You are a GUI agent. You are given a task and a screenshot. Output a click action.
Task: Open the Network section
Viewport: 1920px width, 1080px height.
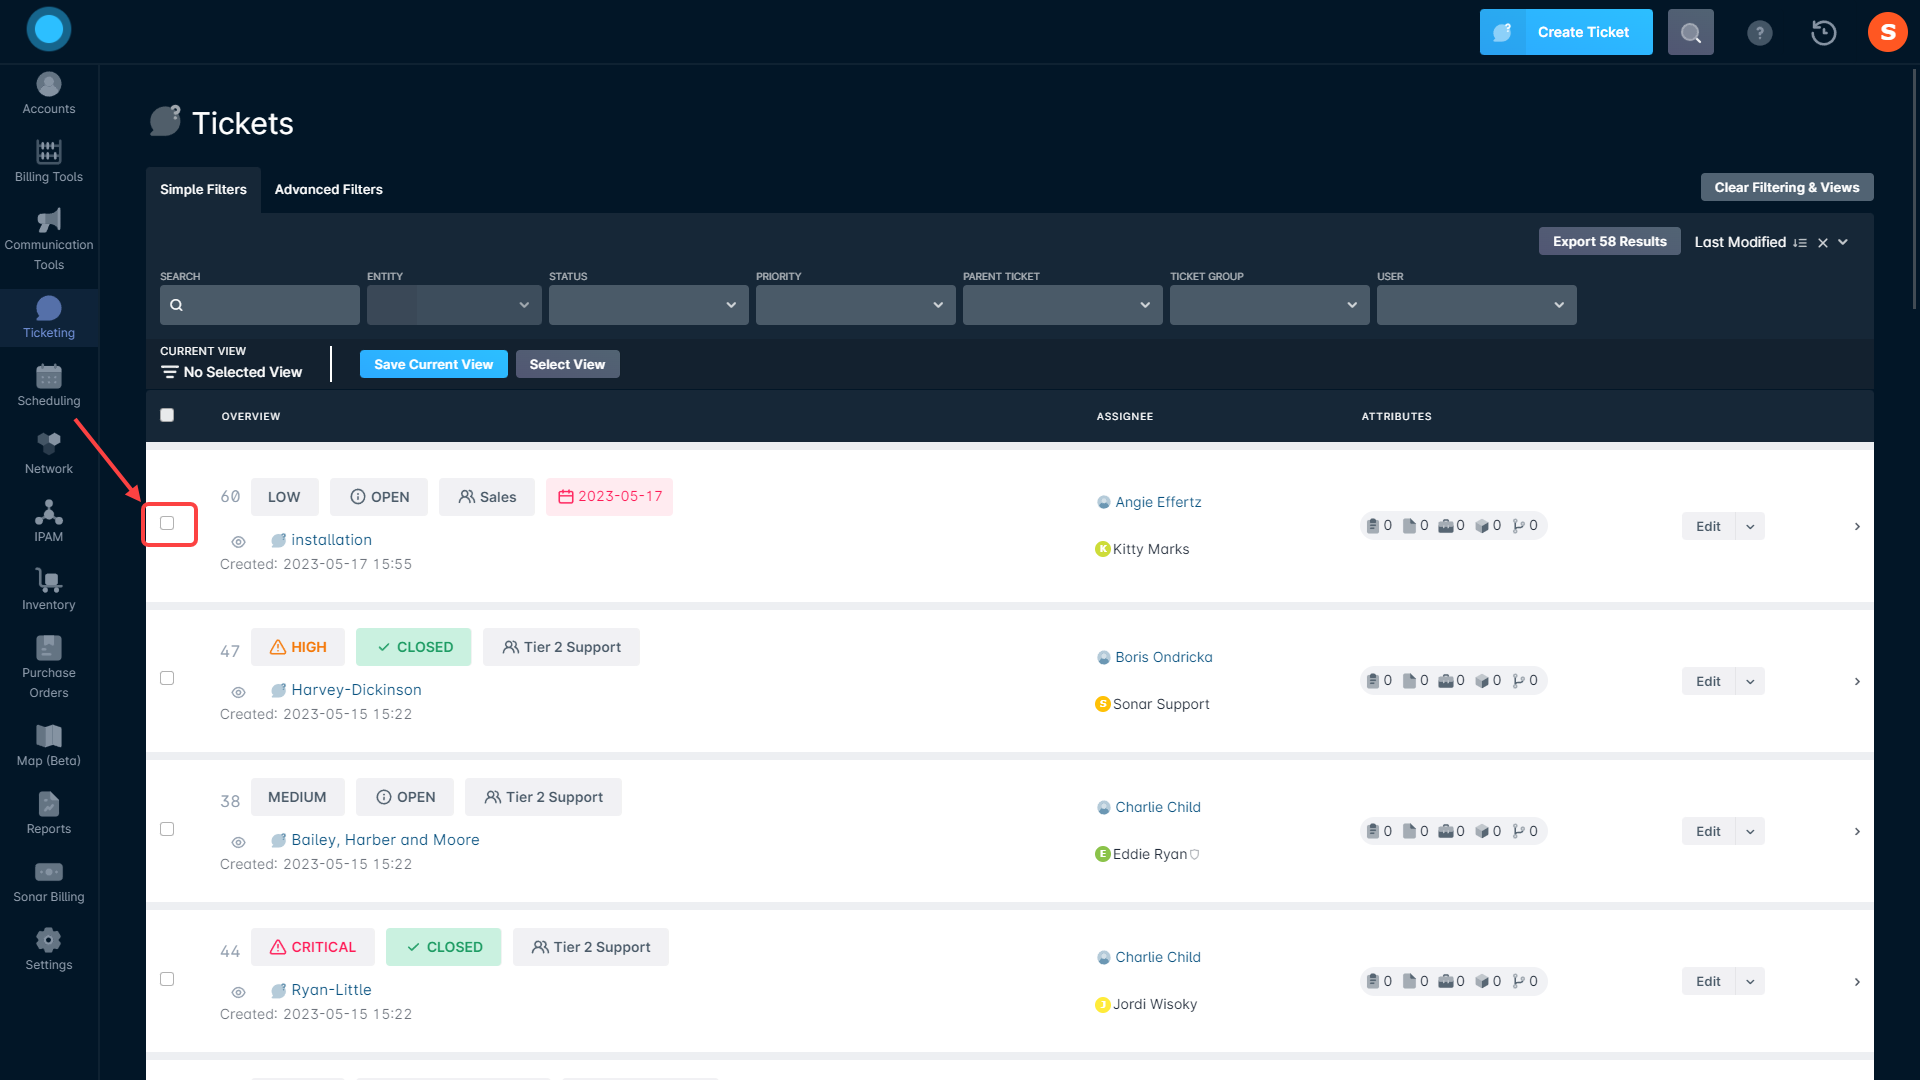click(x=49, y=454)
